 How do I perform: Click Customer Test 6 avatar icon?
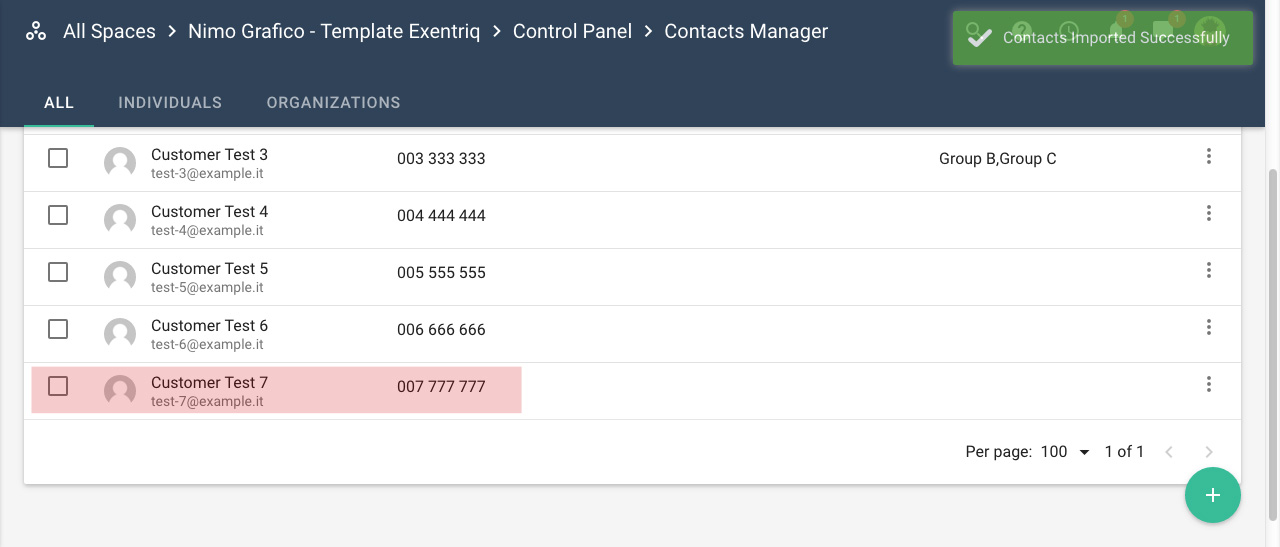point(120,334)
